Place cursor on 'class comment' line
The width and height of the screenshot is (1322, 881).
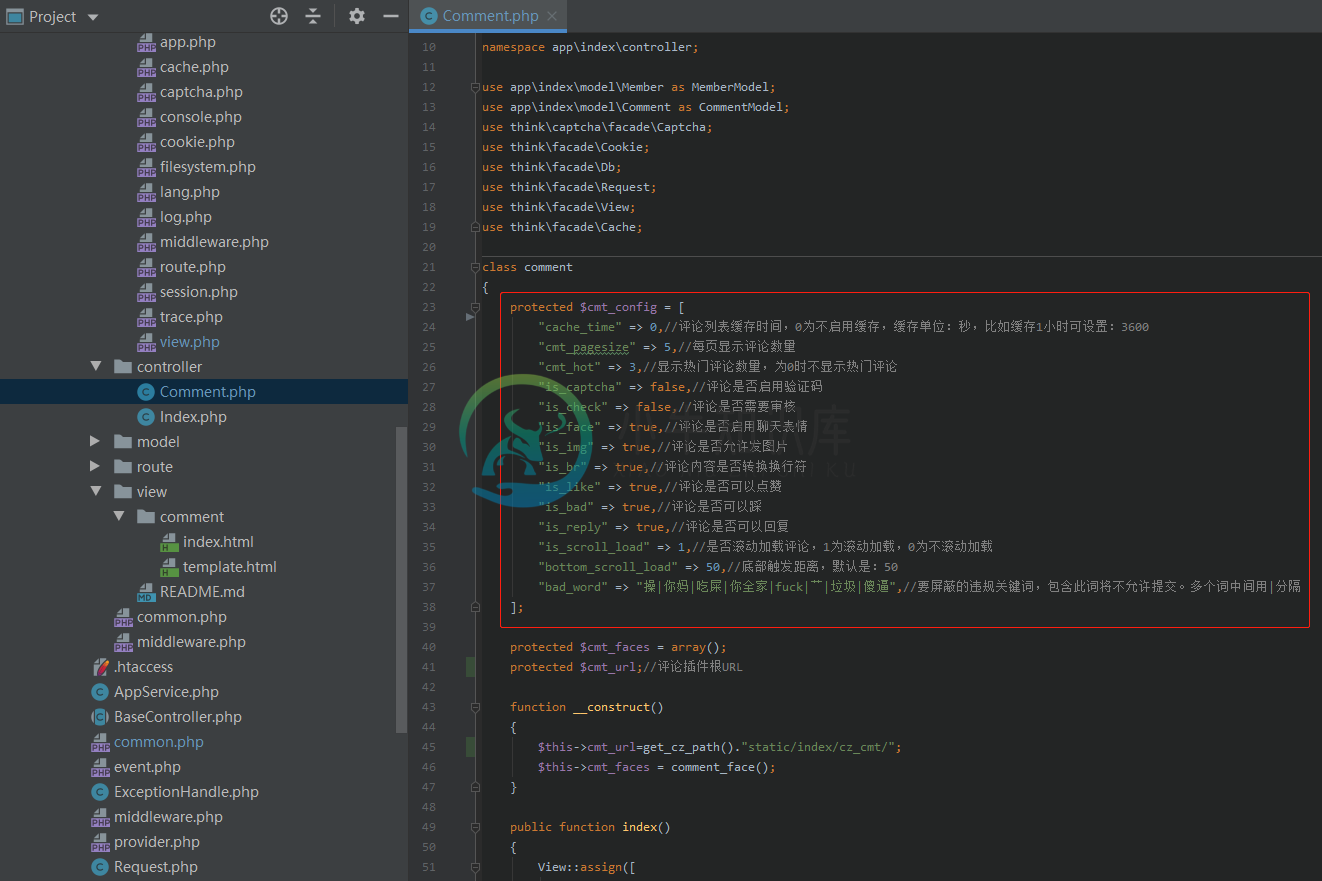click(x=527, y=267)
